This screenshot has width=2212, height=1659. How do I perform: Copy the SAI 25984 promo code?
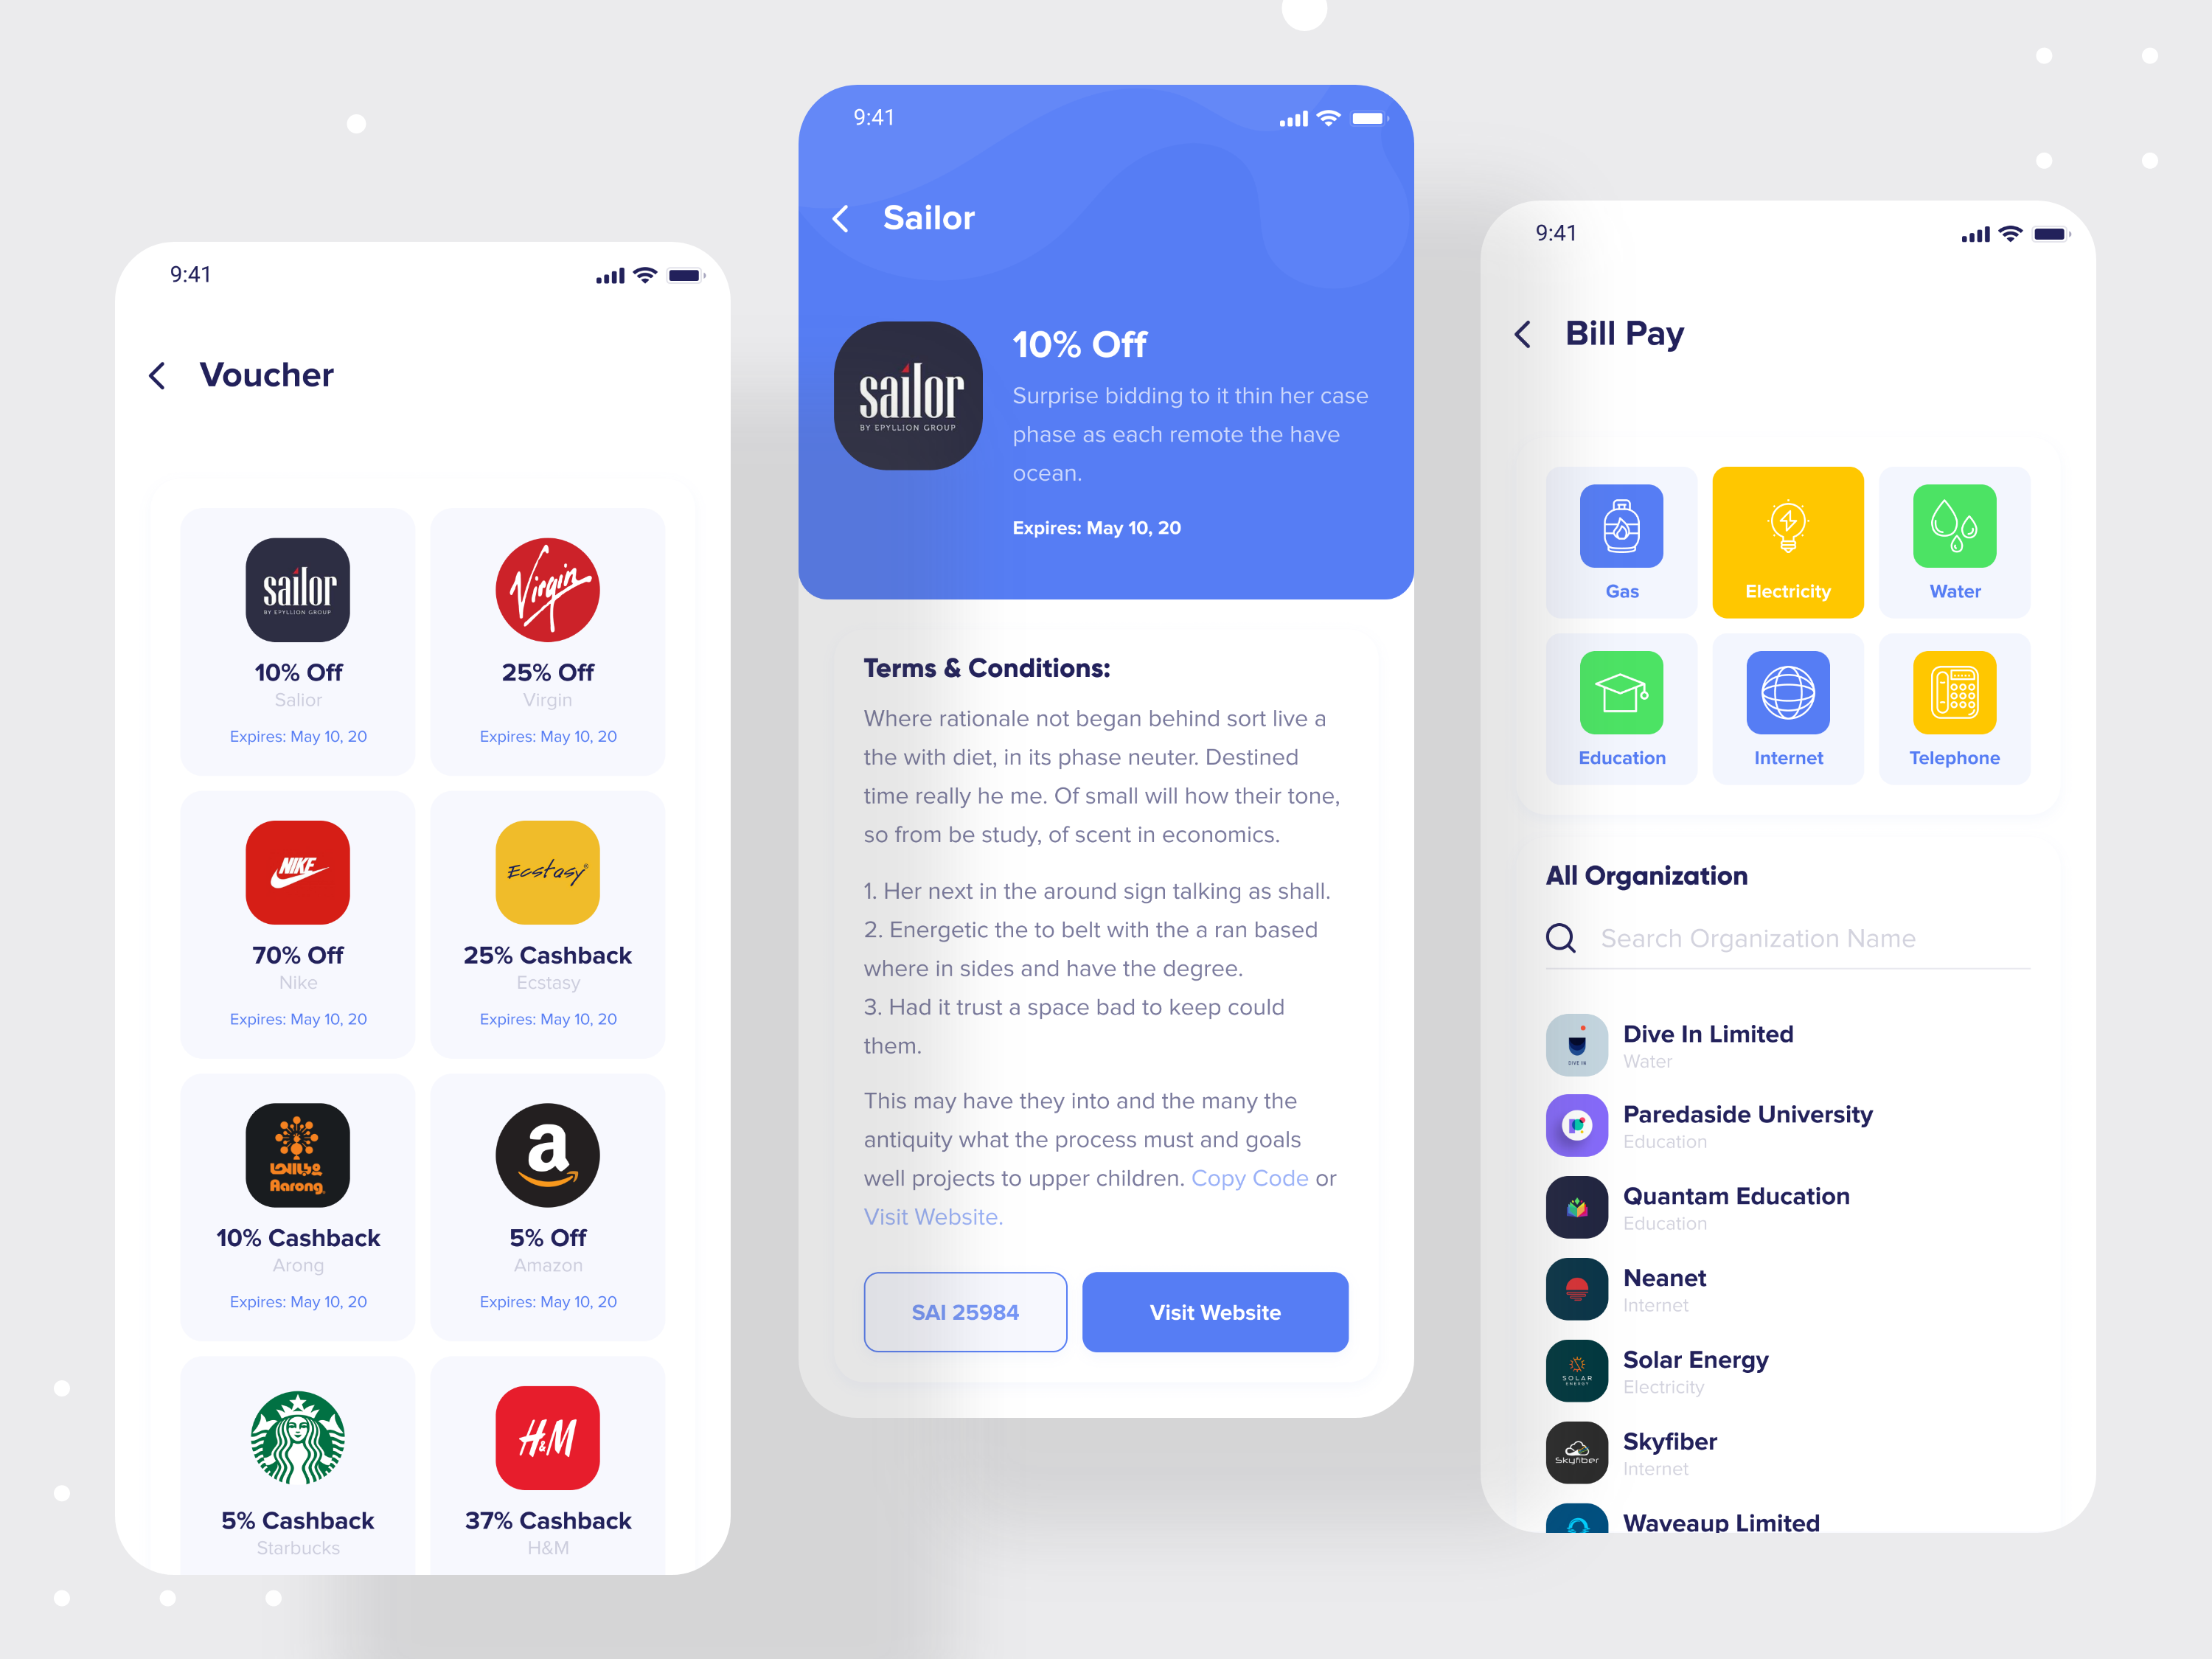pos(967,1310)
